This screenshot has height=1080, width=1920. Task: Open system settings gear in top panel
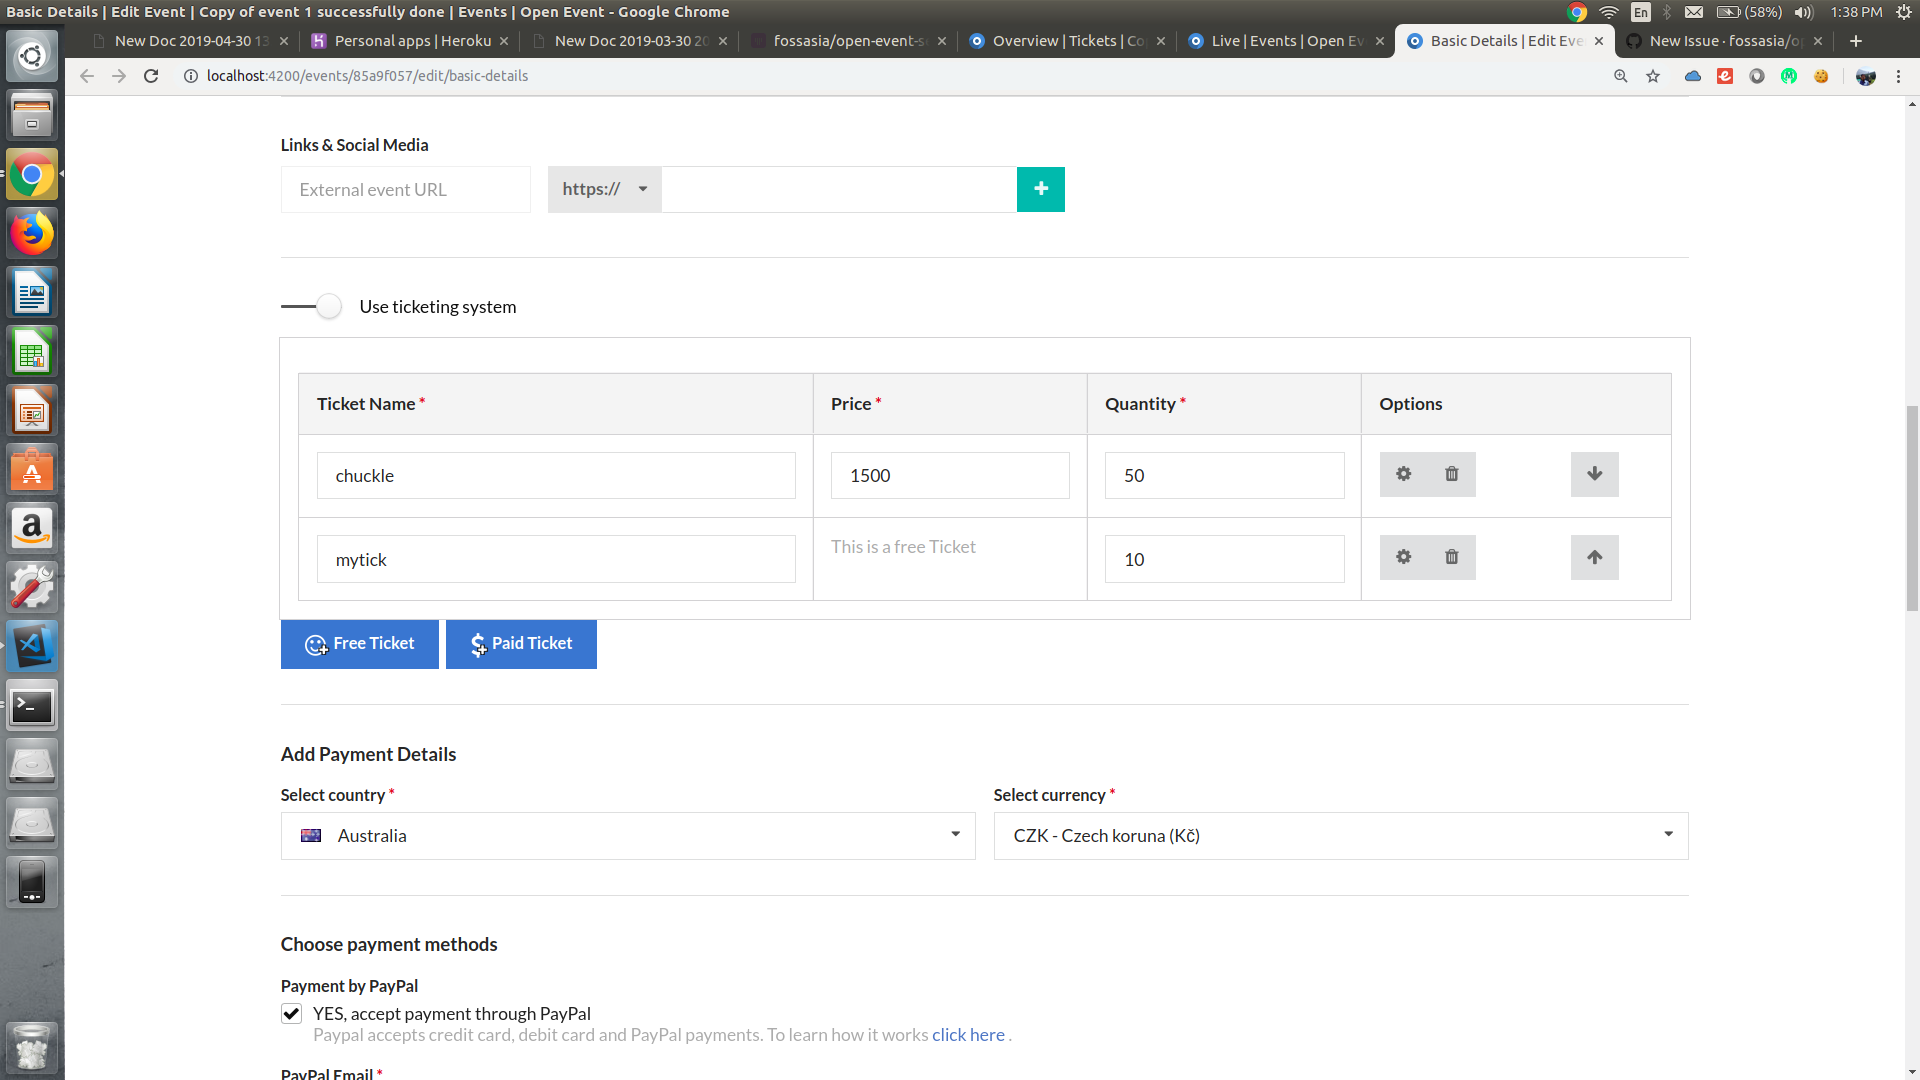click(1904, 12)
